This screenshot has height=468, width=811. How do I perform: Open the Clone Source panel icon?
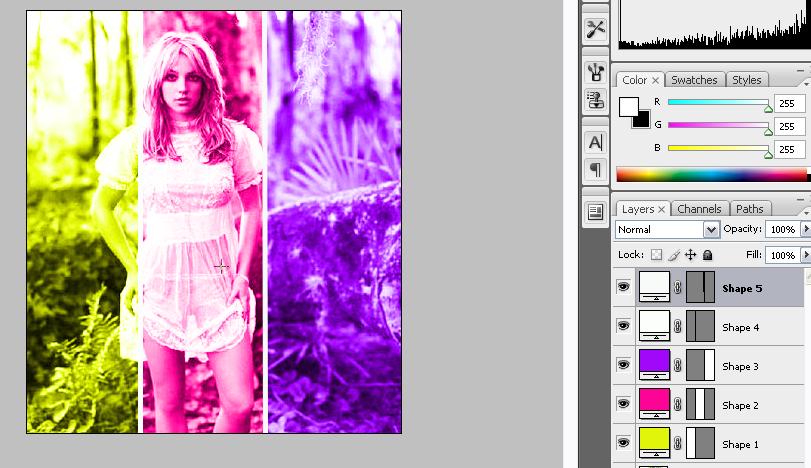point(596,99)
